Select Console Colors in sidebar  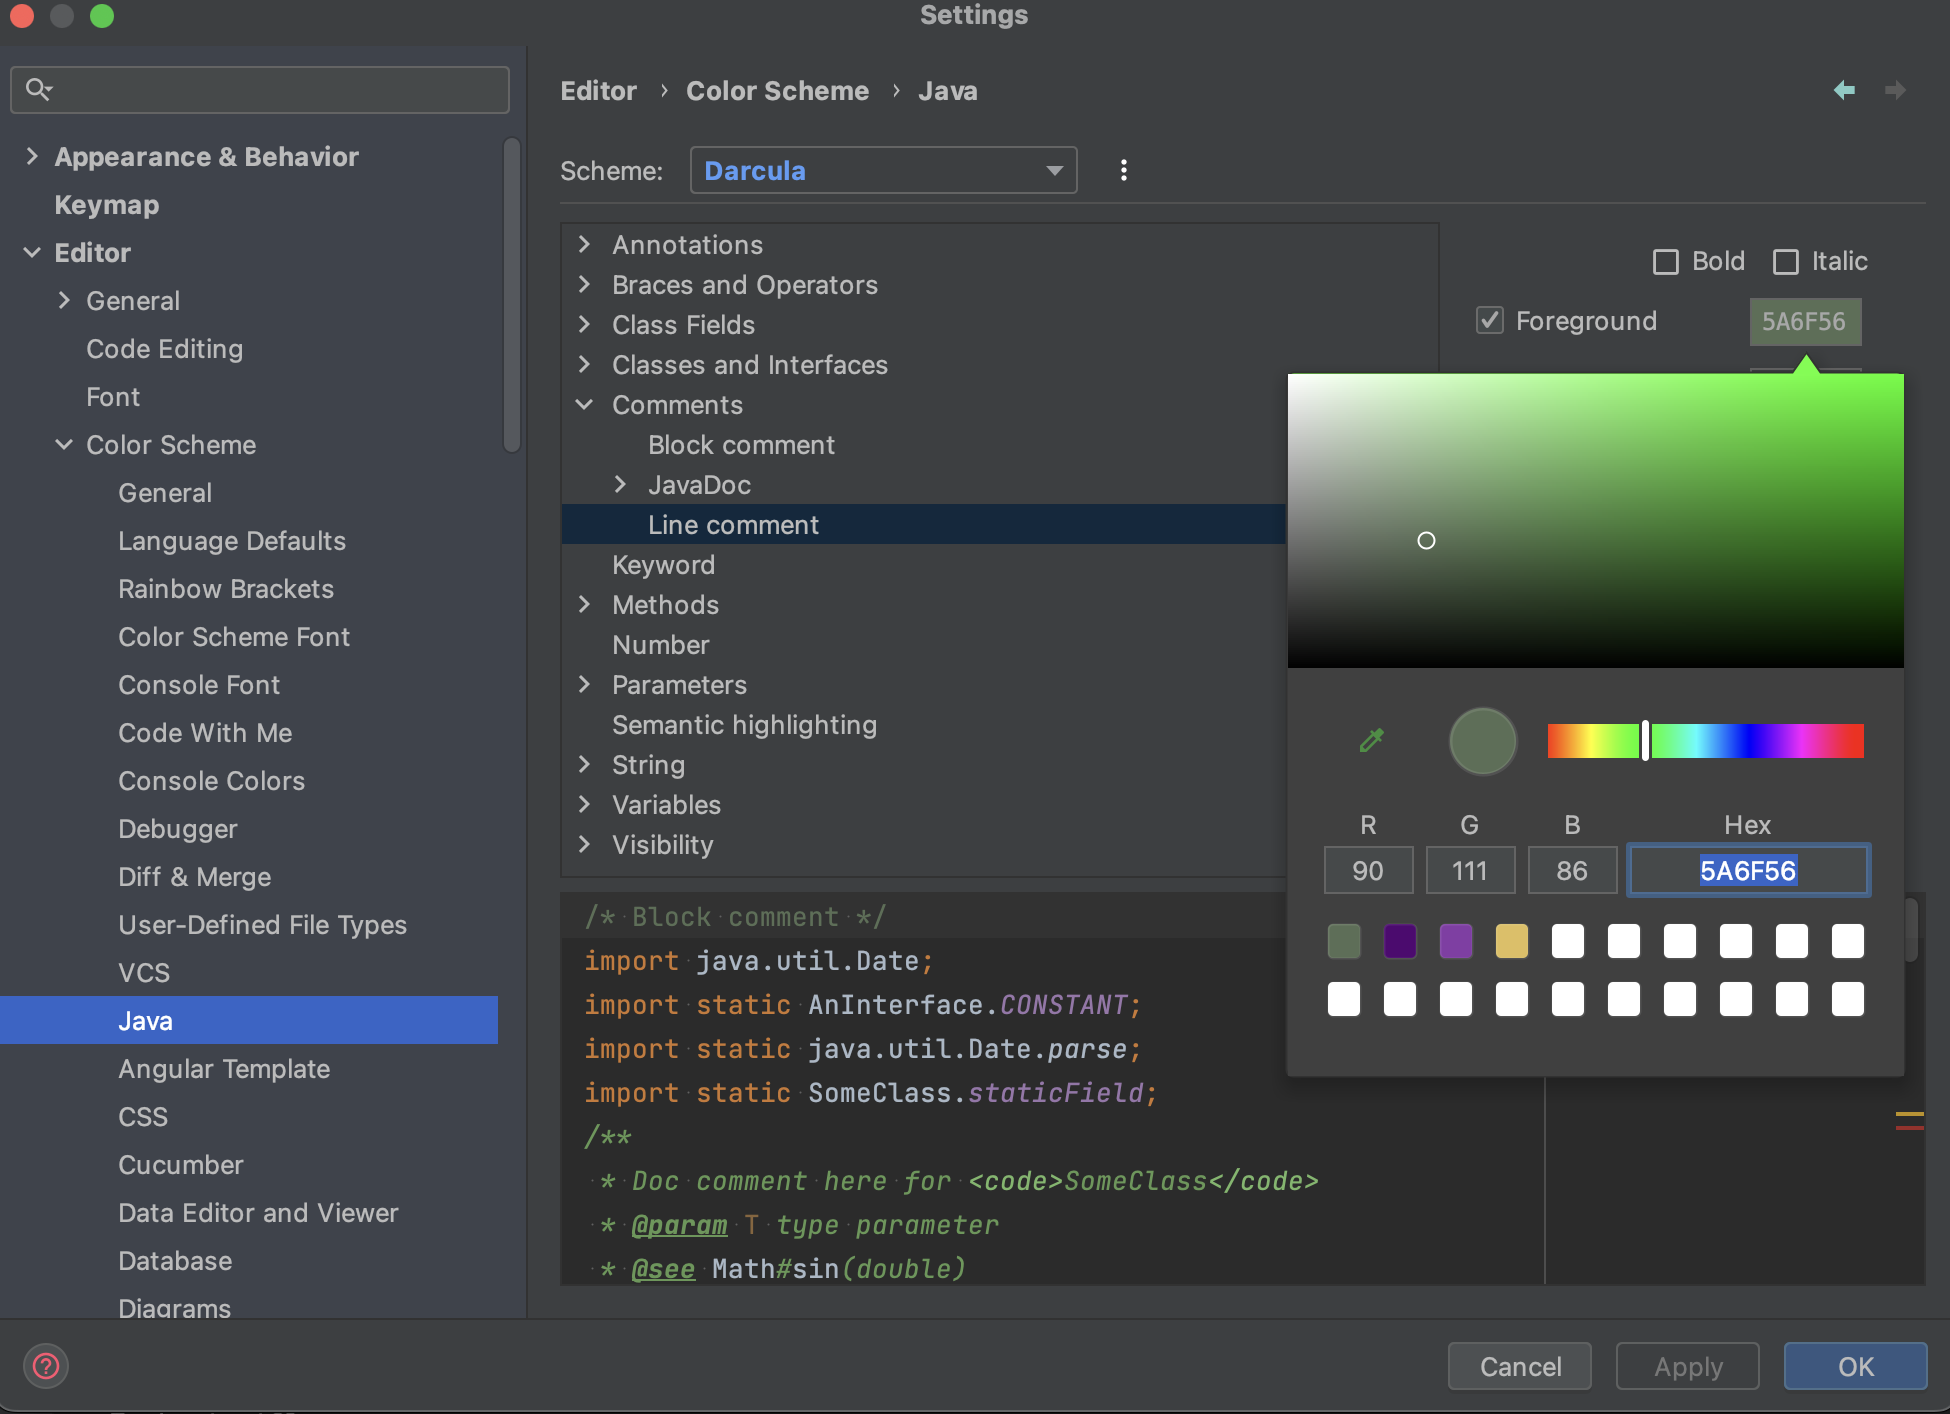click(x=211, y=781)
